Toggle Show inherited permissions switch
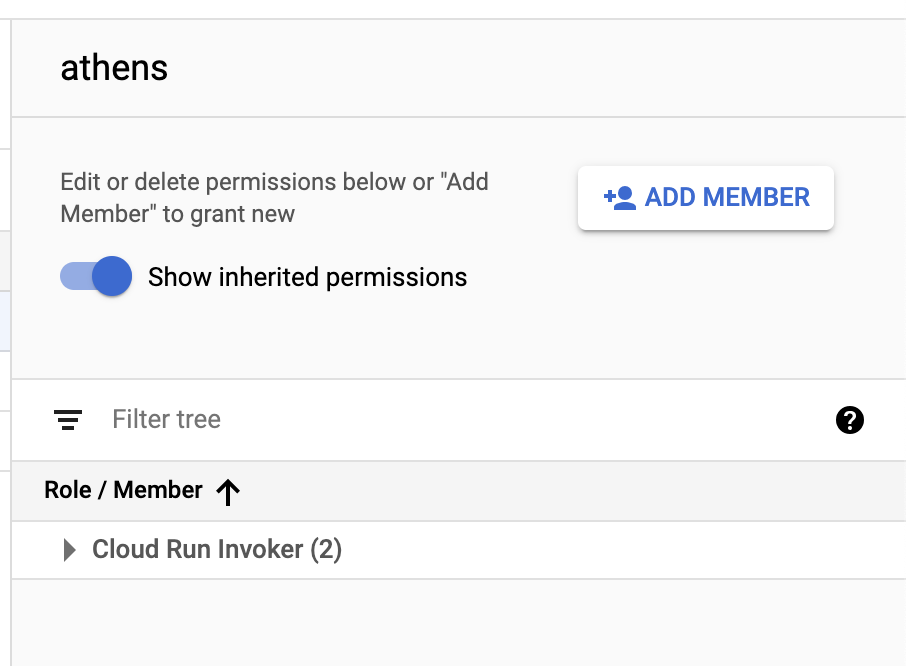 [96, 277]
